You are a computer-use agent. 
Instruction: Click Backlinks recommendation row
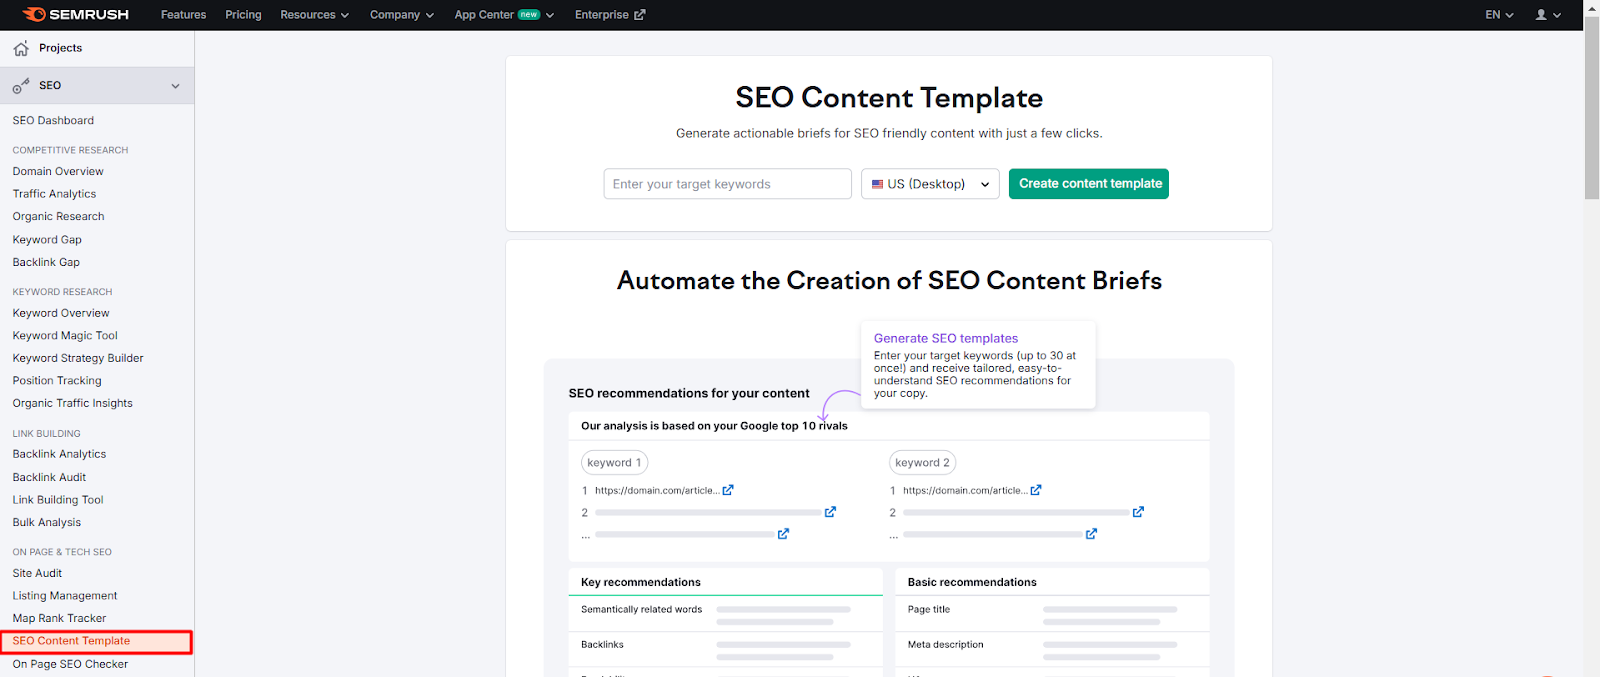point(725,649)
